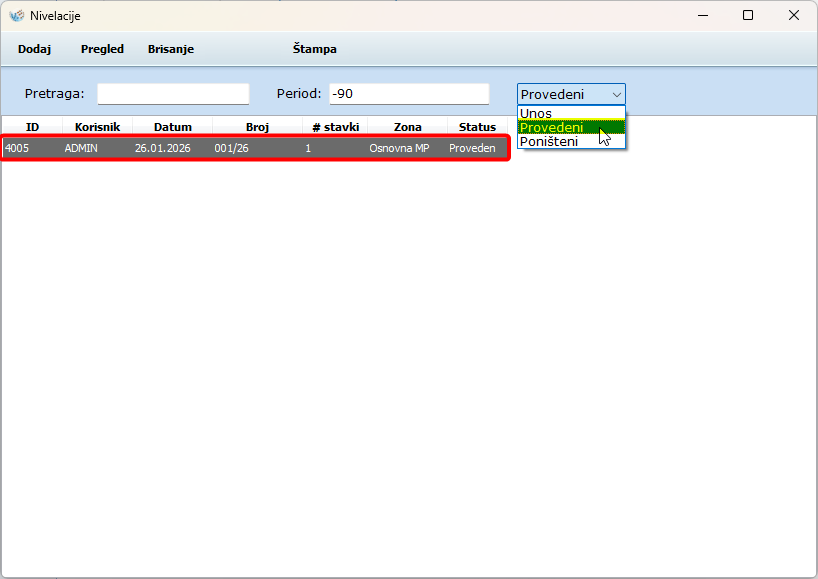Screen dimensions: 818x579
Task: Click into the Pretraga search field
Action: tap(173, 94)
